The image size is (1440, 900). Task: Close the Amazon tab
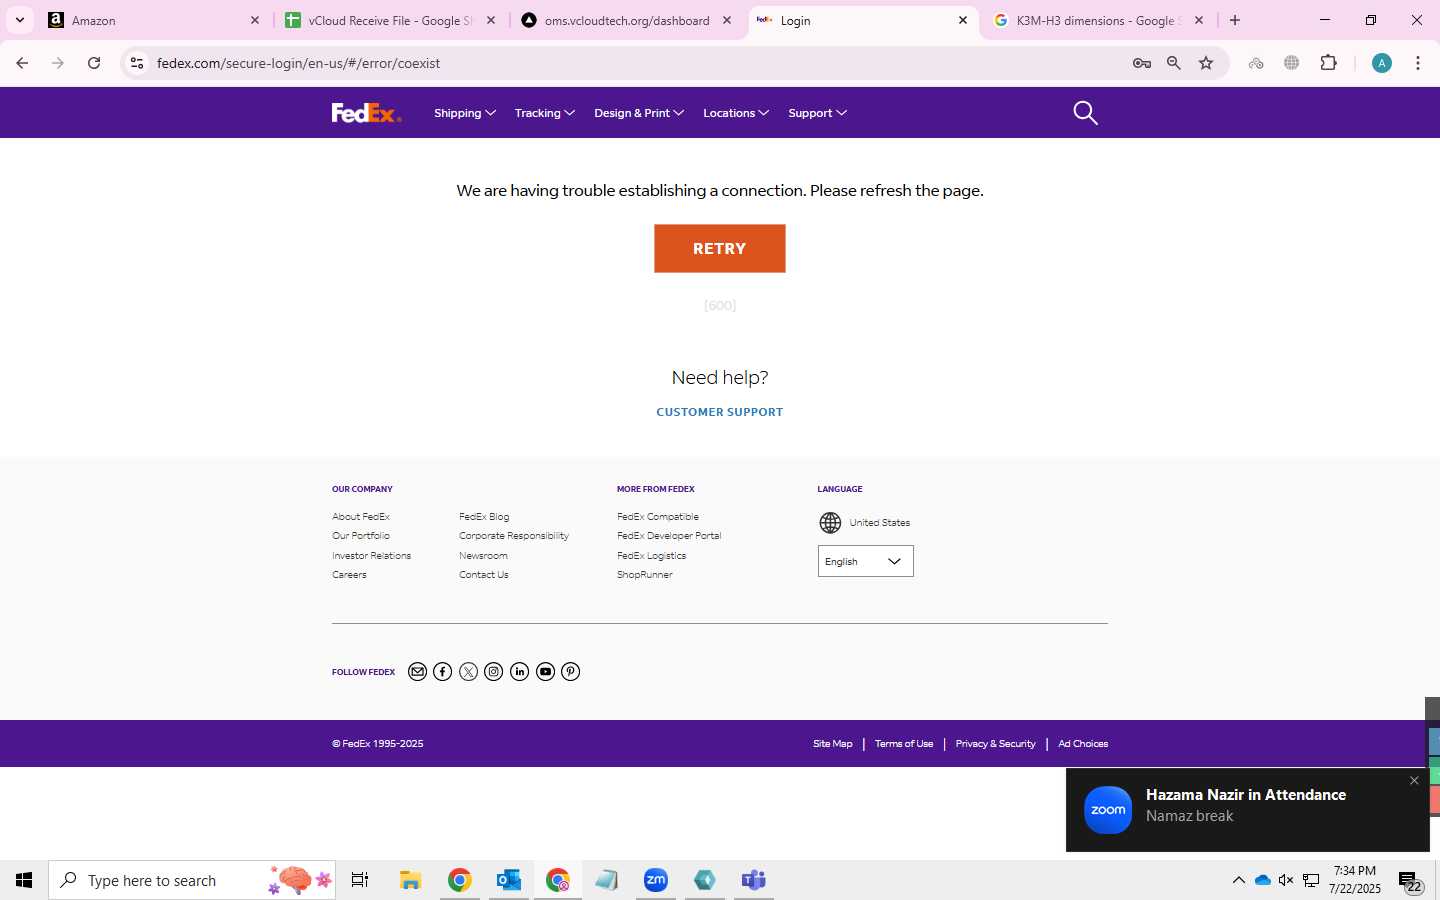coord(255,20)
